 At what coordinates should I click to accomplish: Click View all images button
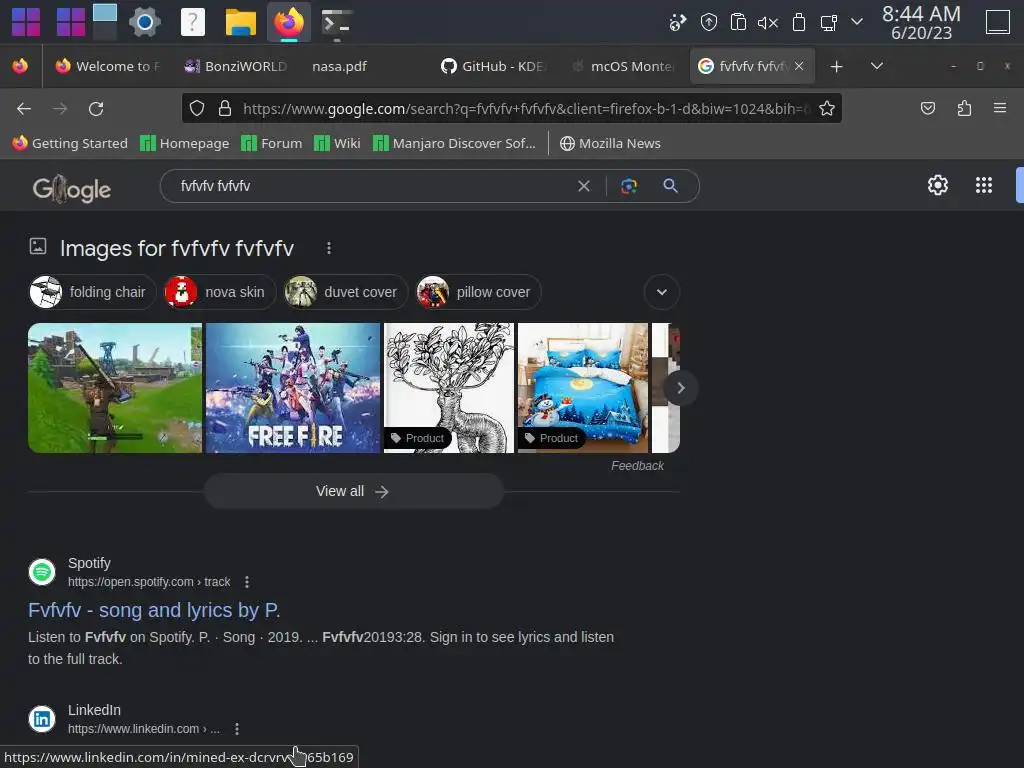pos(353,491)
